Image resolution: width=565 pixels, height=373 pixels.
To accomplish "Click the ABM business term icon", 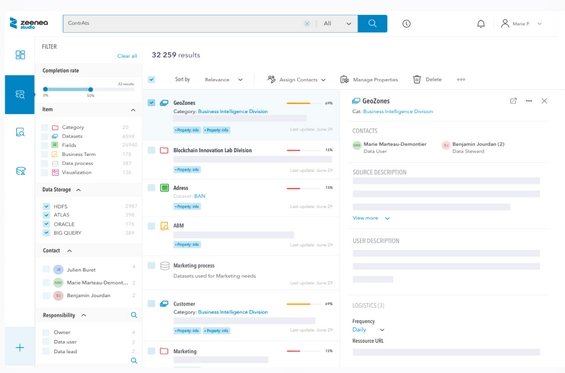I will [164, 226].
